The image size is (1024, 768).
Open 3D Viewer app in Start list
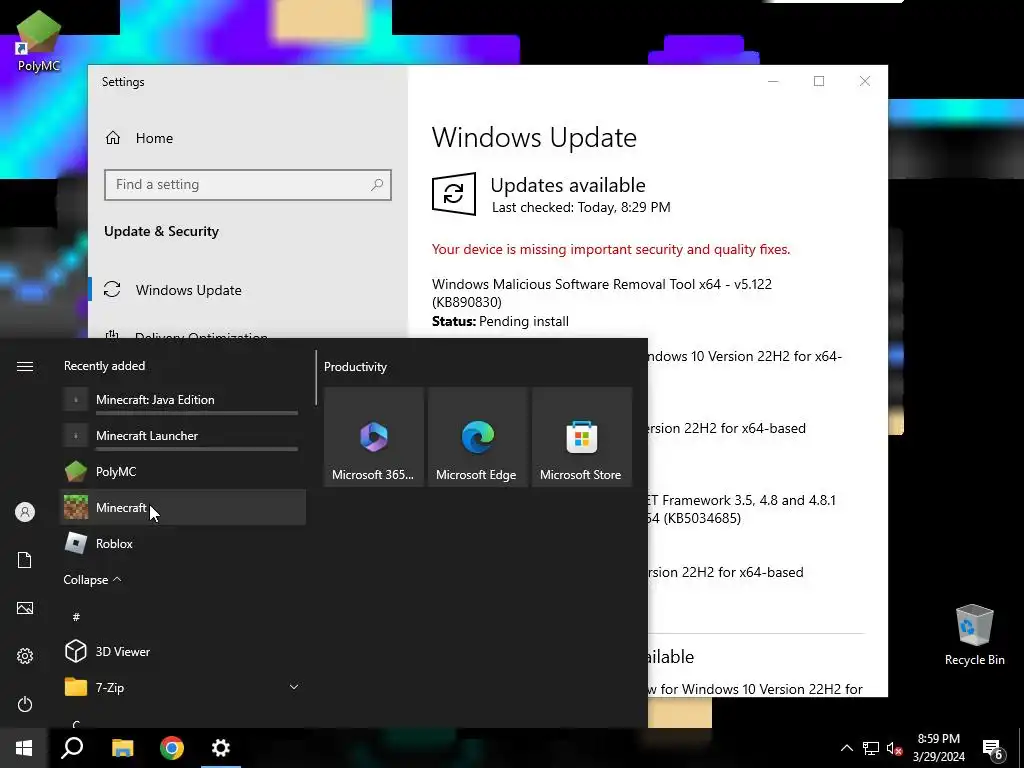182,652
